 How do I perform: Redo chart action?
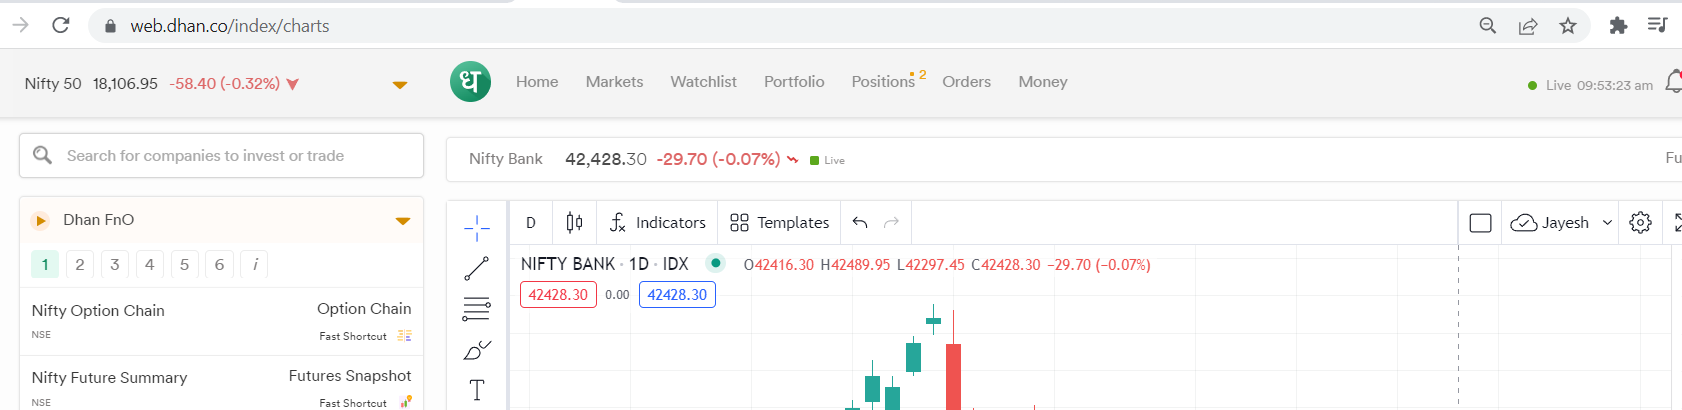pos(892,222)
